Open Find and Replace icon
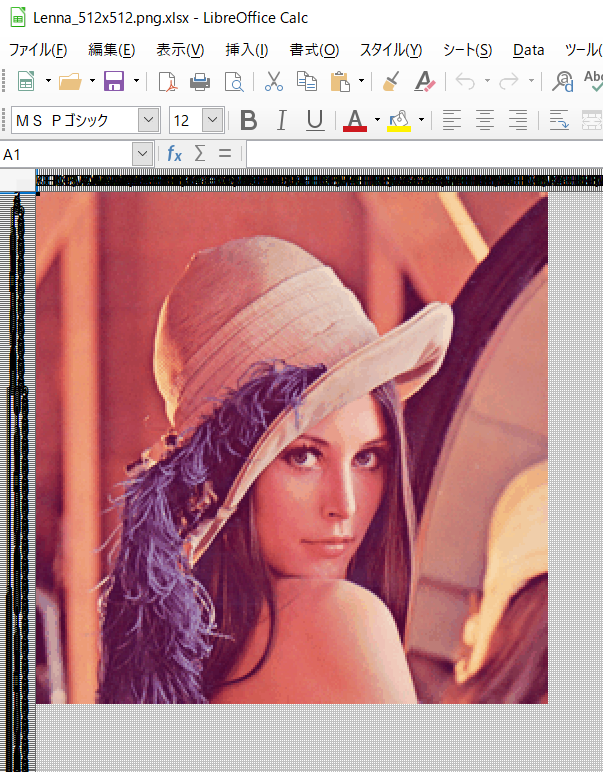The height and width of the screenshot is (772, 603). pyautogui.click(x=563, y=81)
